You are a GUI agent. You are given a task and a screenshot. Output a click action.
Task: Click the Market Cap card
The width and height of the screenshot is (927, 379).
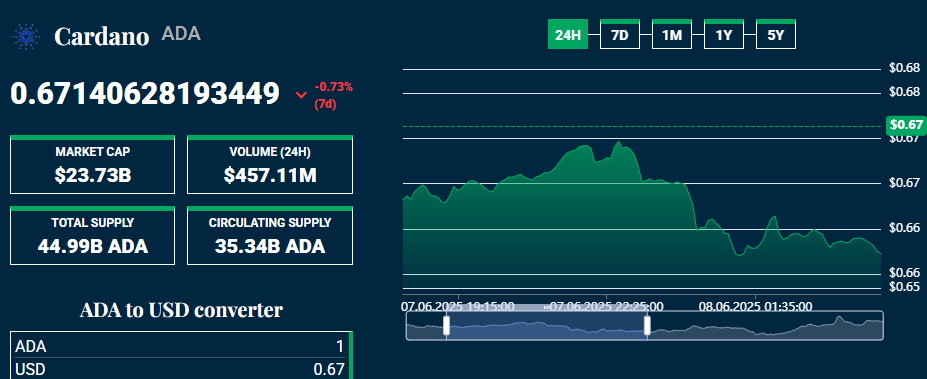92,164
